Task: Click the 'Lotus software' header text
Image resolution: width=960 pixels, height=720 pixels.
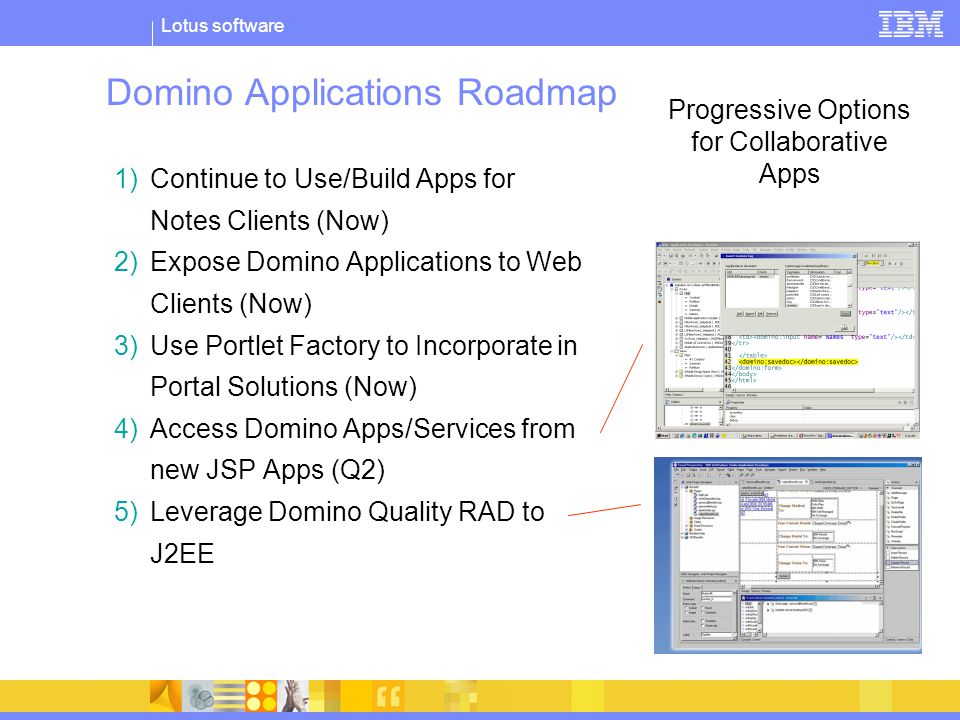Action: (222, 26)
